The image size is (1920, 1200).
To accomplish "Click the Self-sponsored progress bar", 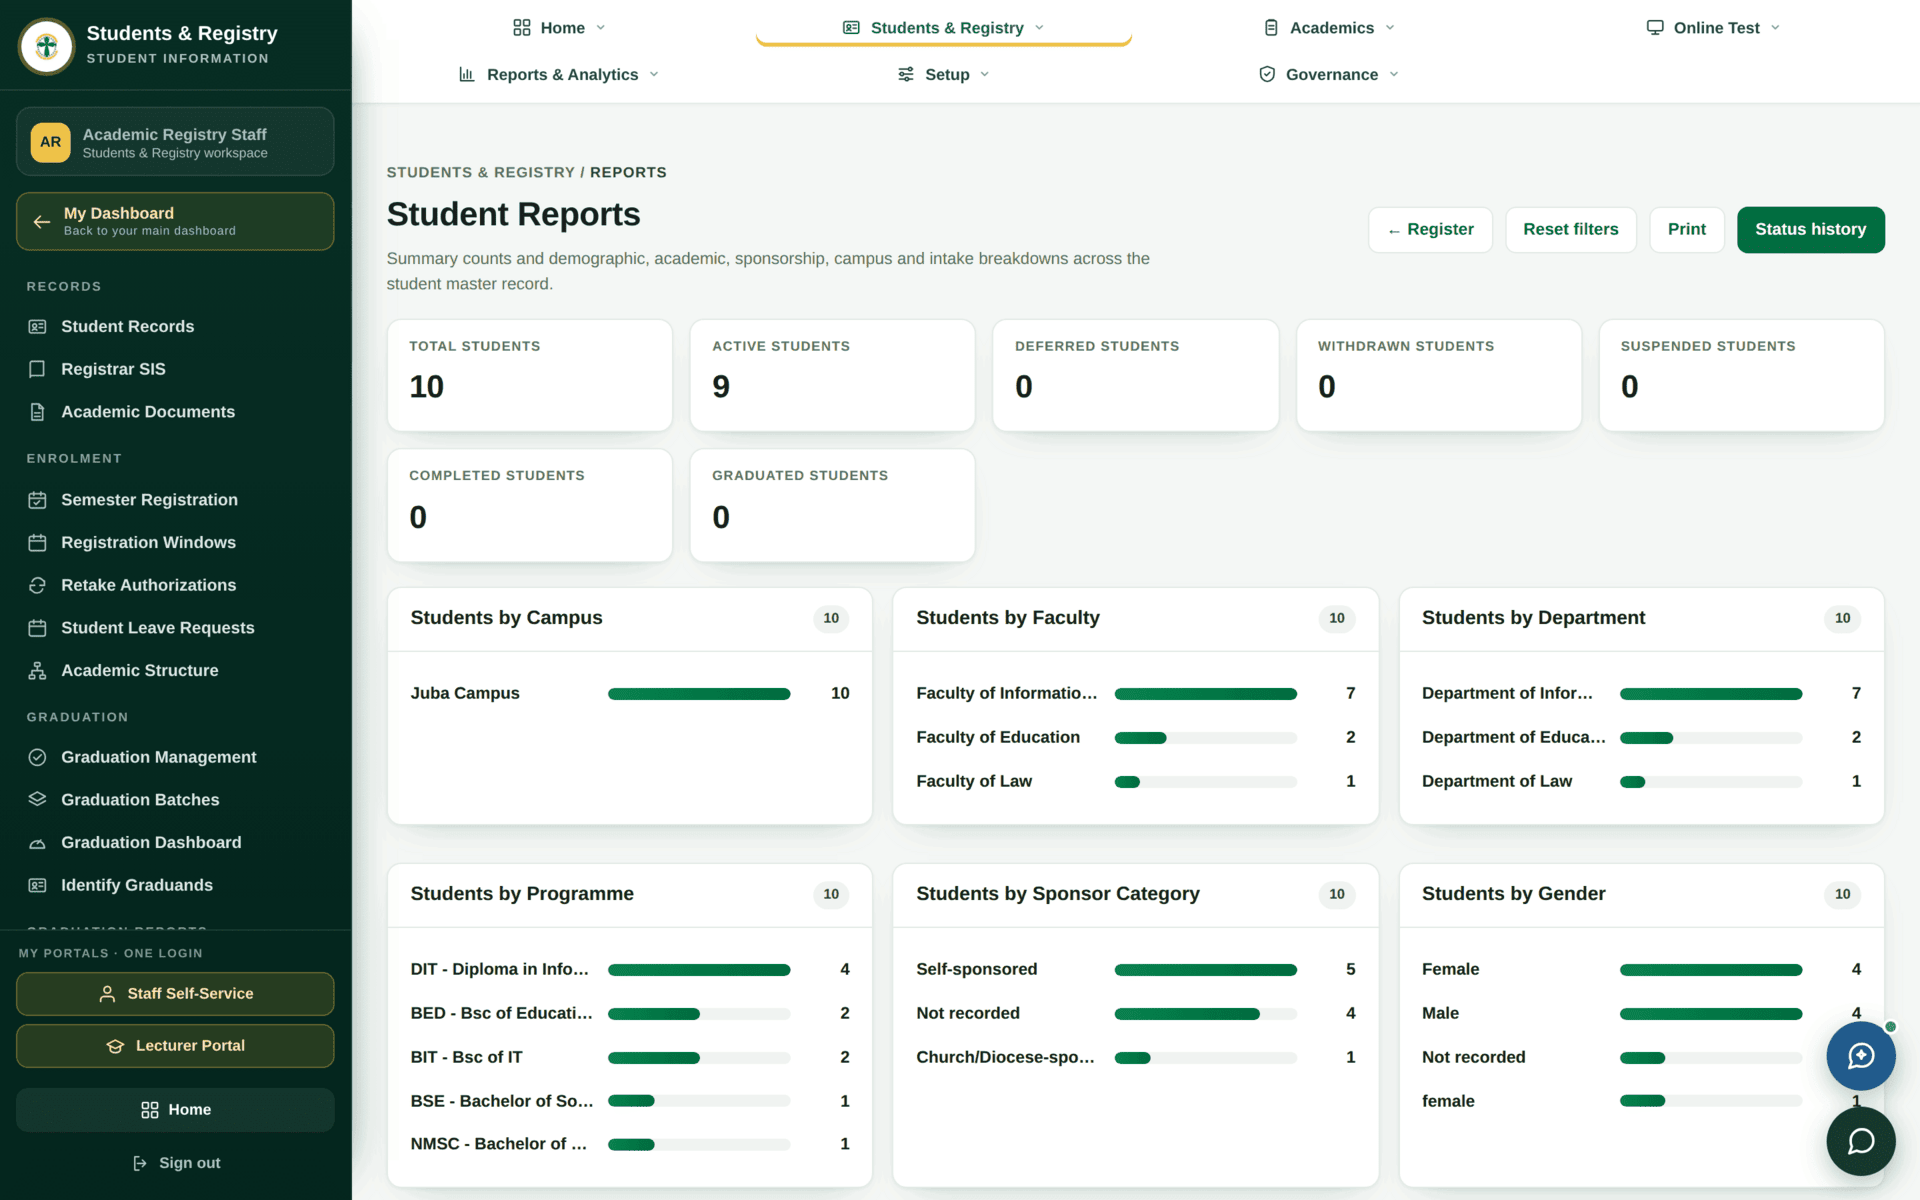I will (x=1205, y=970).
